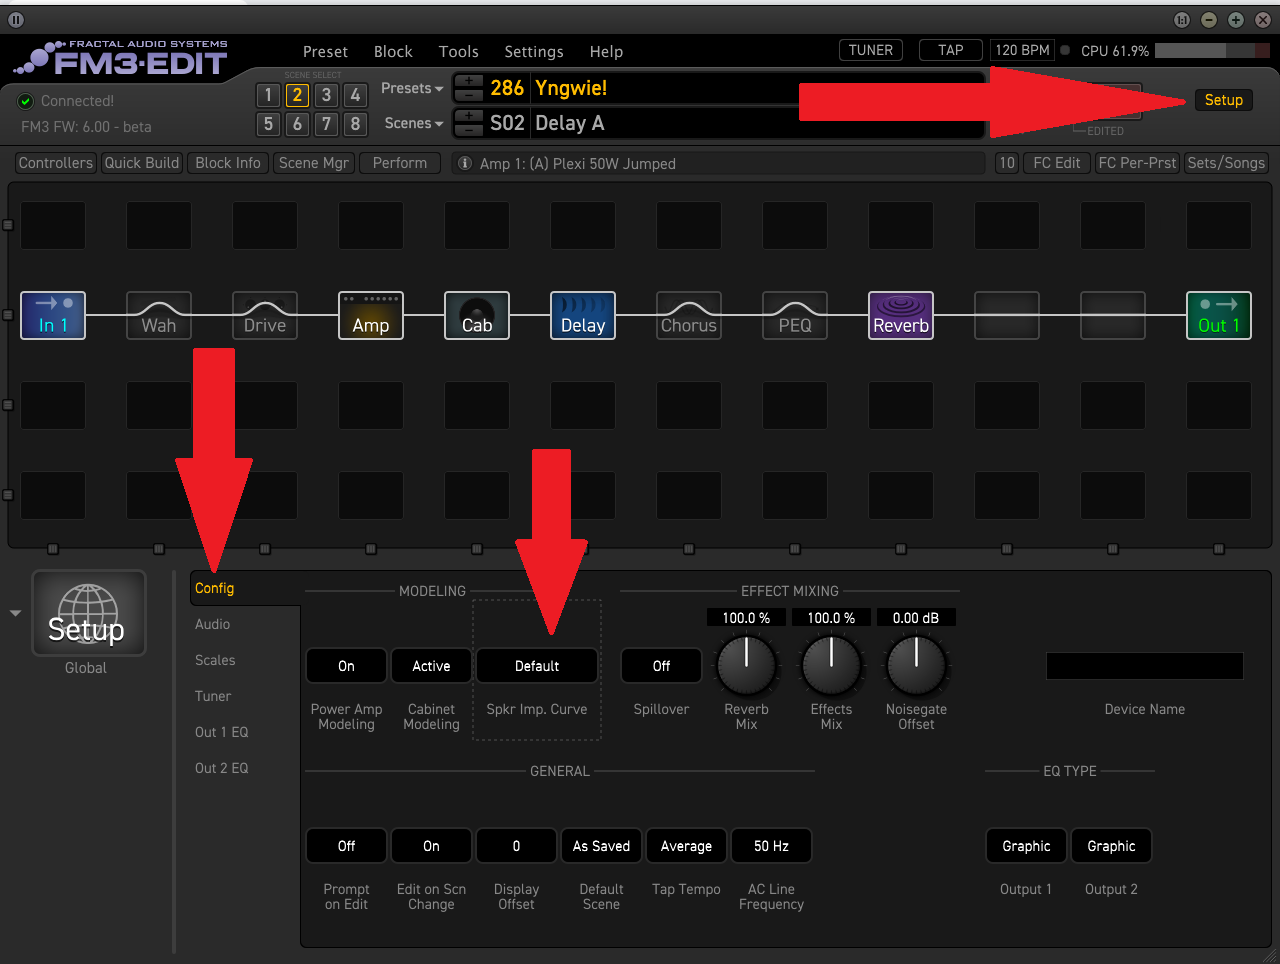Toggle Spillover Off button
The height and width of the screenshot is (964, 1280).
pos(661,666)
